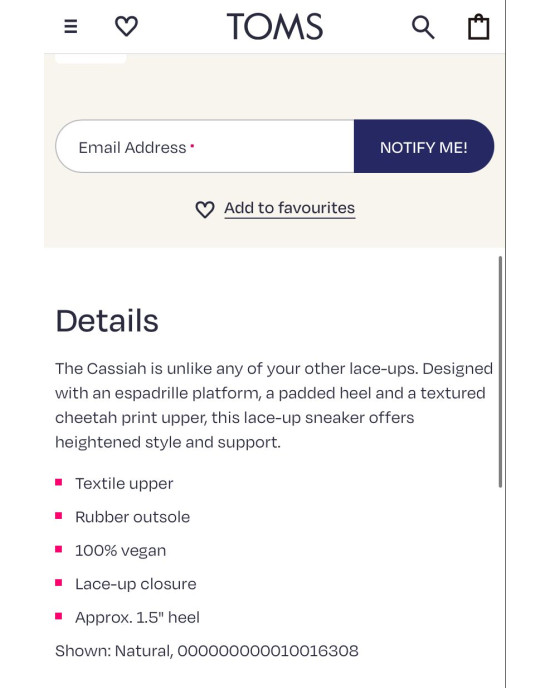550x688 pixels.
Task: Select the Textile upper list item
Action: click(x=124, y=484)
